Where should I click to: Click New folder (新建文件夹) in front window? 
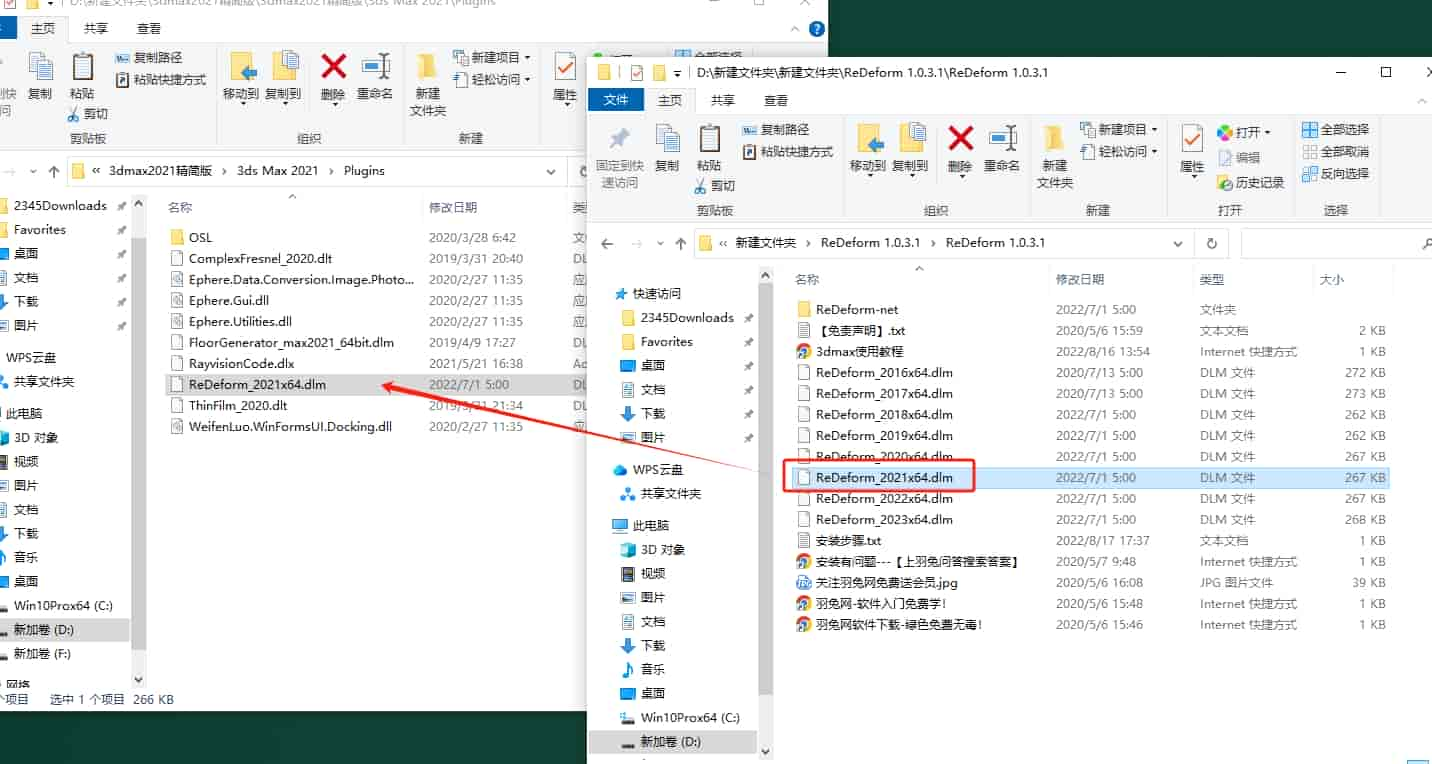1054,157
